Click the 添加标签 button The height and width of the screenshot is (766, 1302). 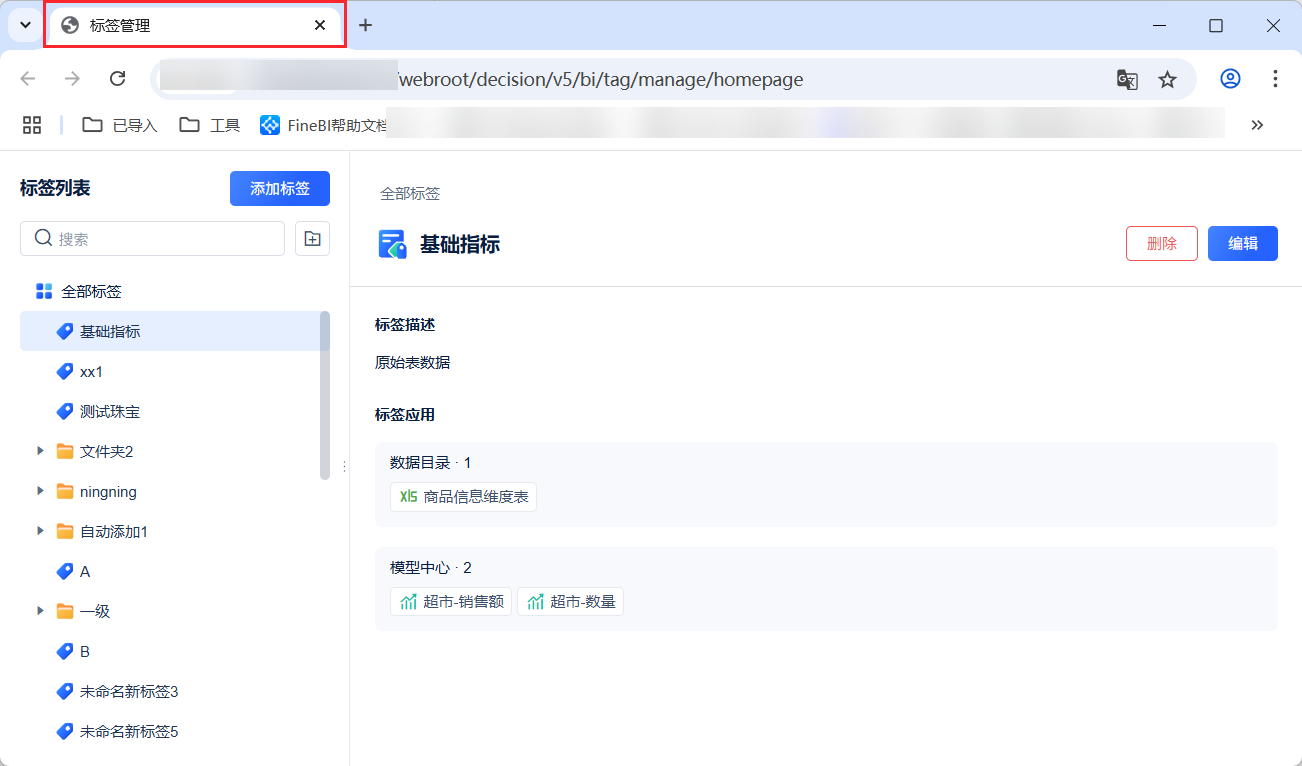[x=280, y=188]
